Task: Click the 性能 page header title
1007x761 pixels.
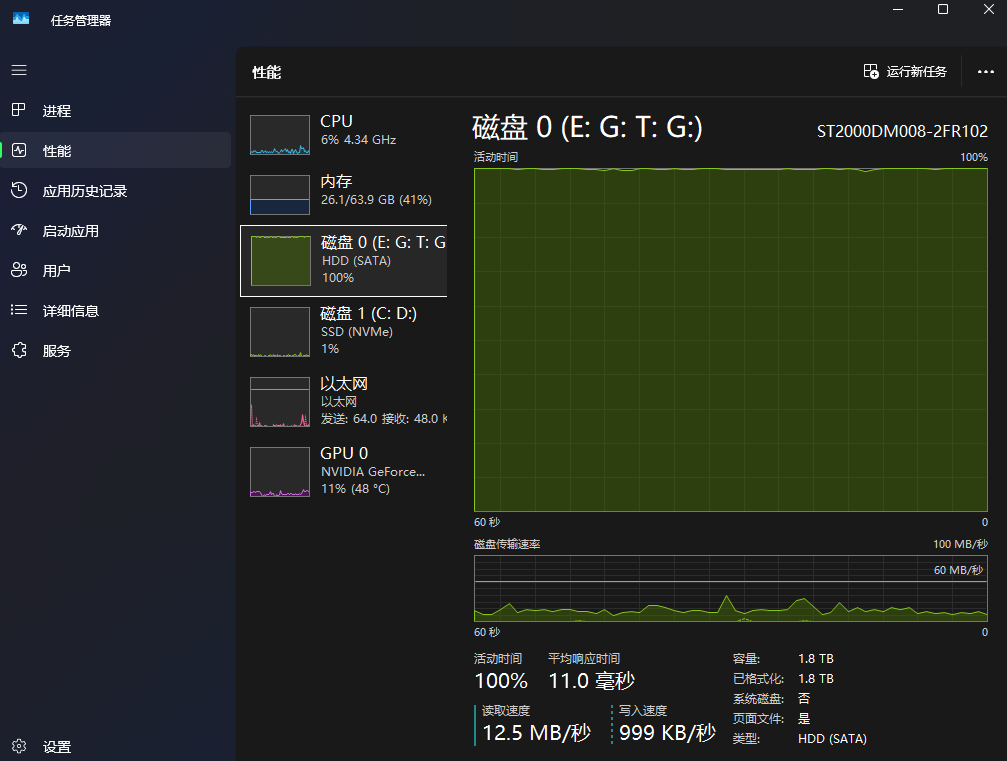Action: point(267,73)
